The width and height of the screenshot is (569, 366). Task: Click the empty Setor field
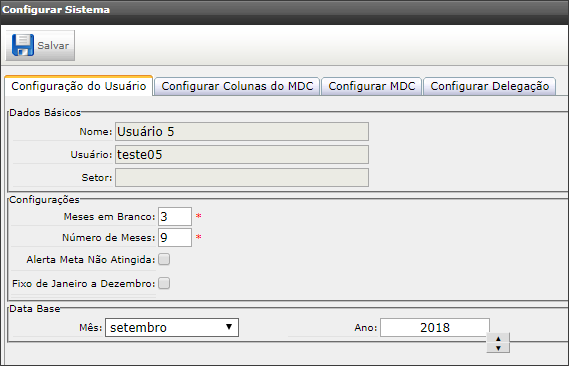click(242, 177)
